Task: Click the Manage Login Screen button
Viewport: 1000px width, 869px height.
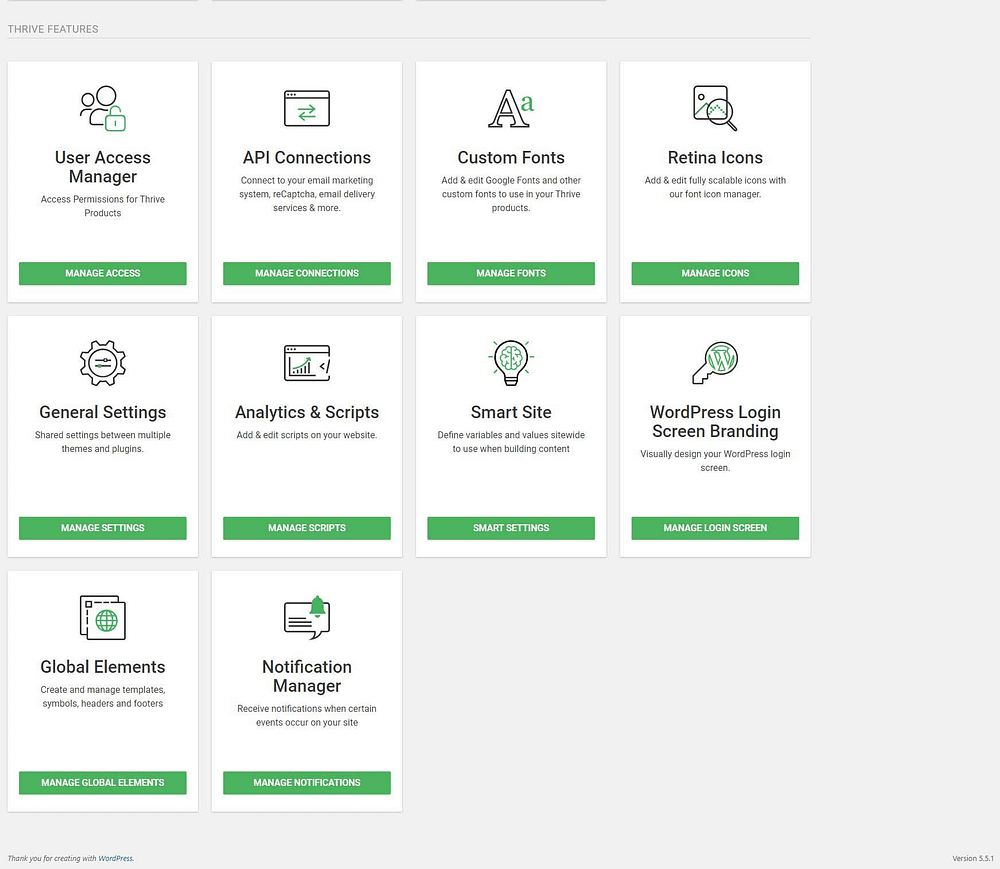Action: click(x=715, y=529)
